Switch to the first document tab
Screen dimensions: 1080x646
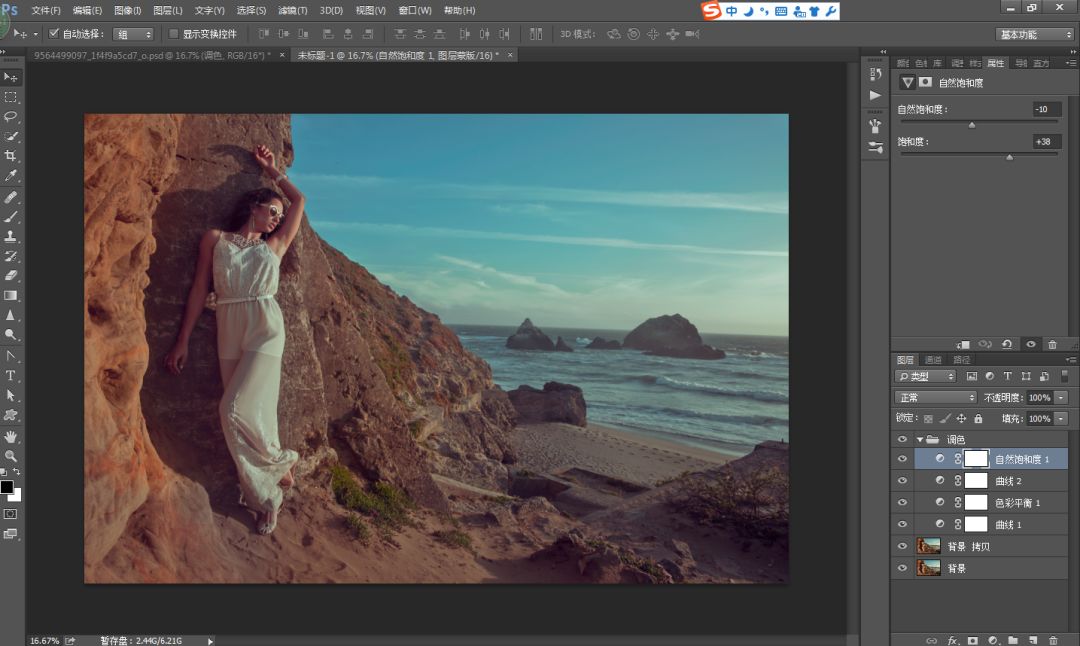150,55
